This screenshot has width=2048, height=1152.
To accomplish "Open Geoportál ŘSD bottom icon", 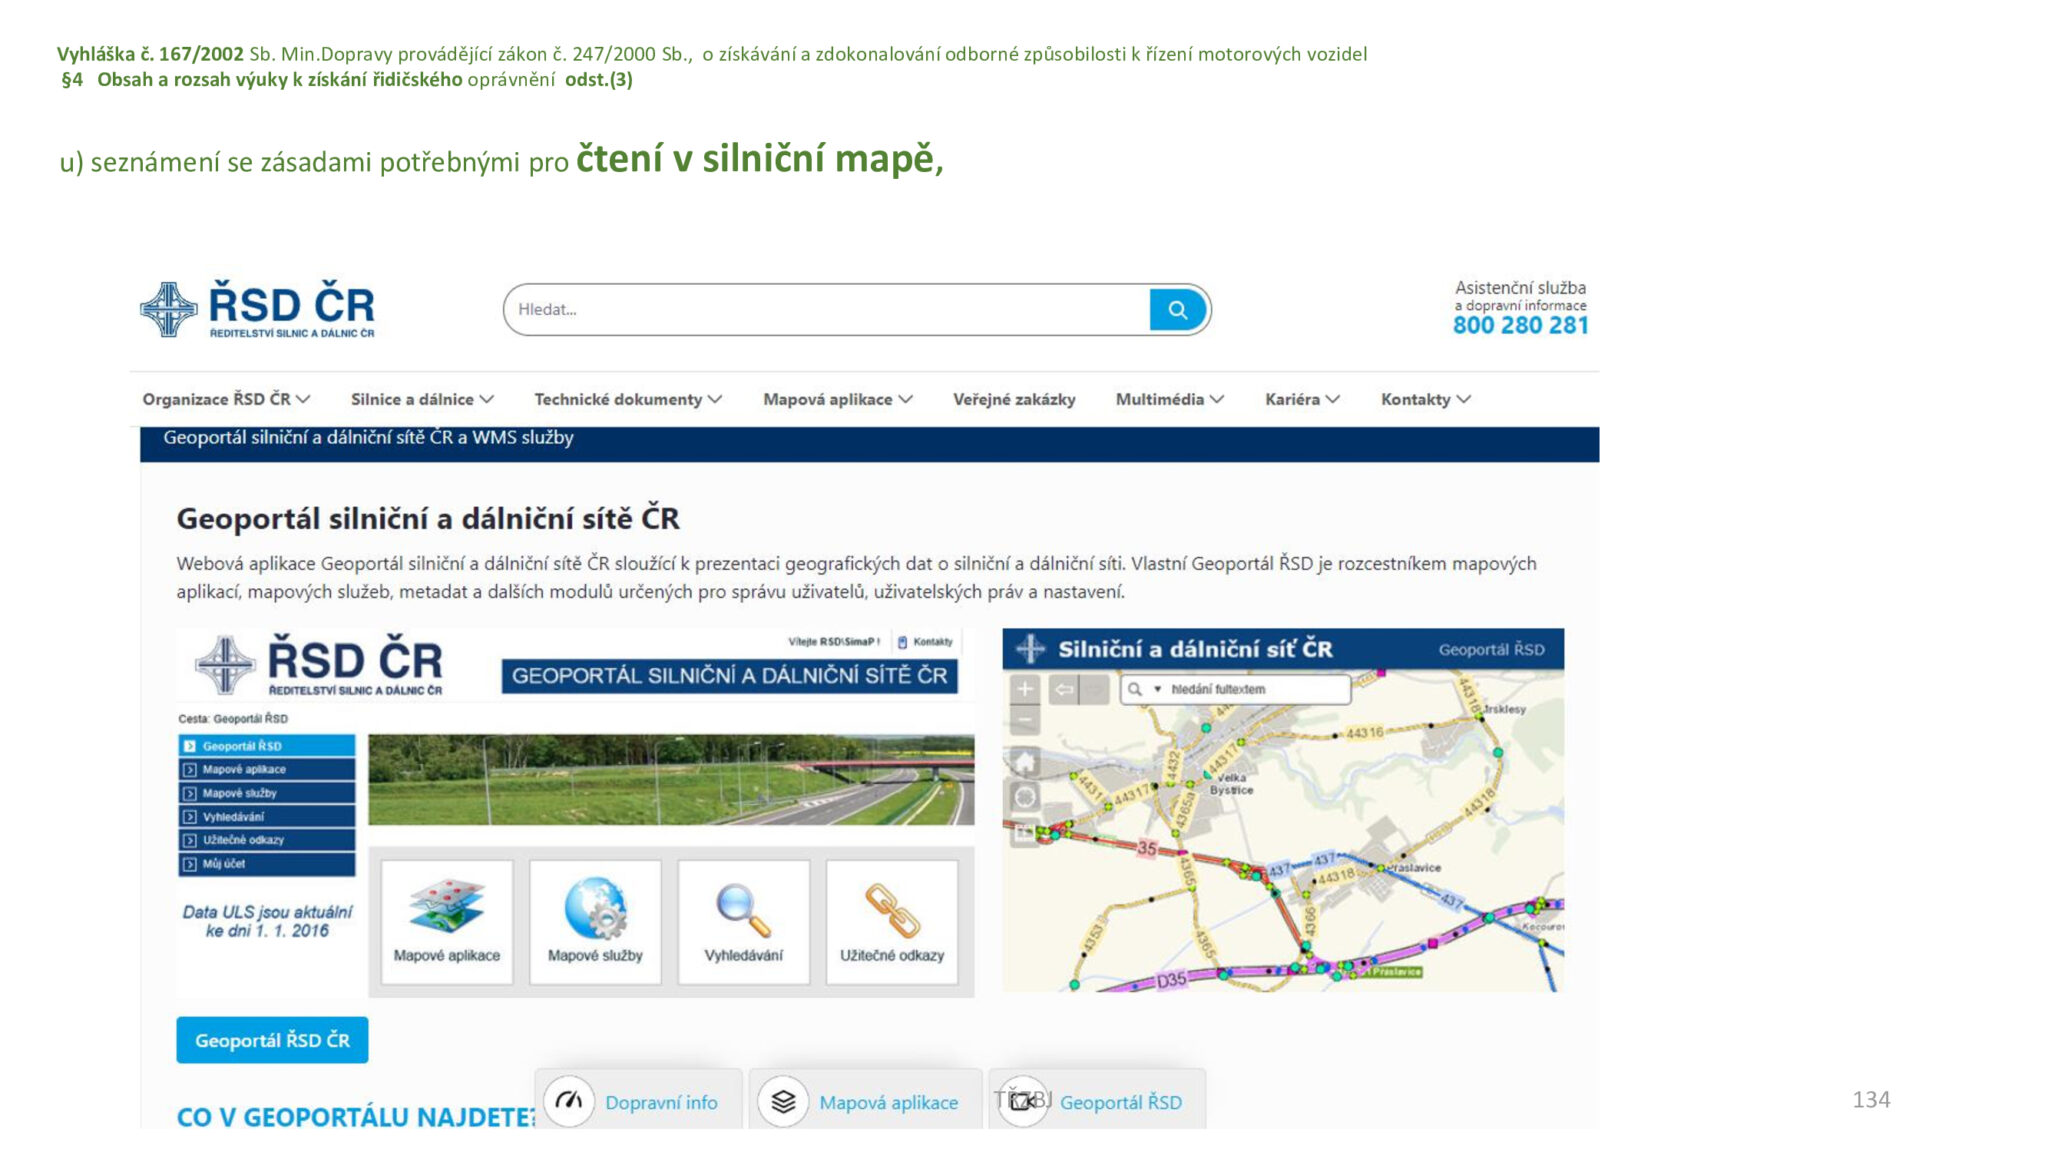I will [1022, 1101].
